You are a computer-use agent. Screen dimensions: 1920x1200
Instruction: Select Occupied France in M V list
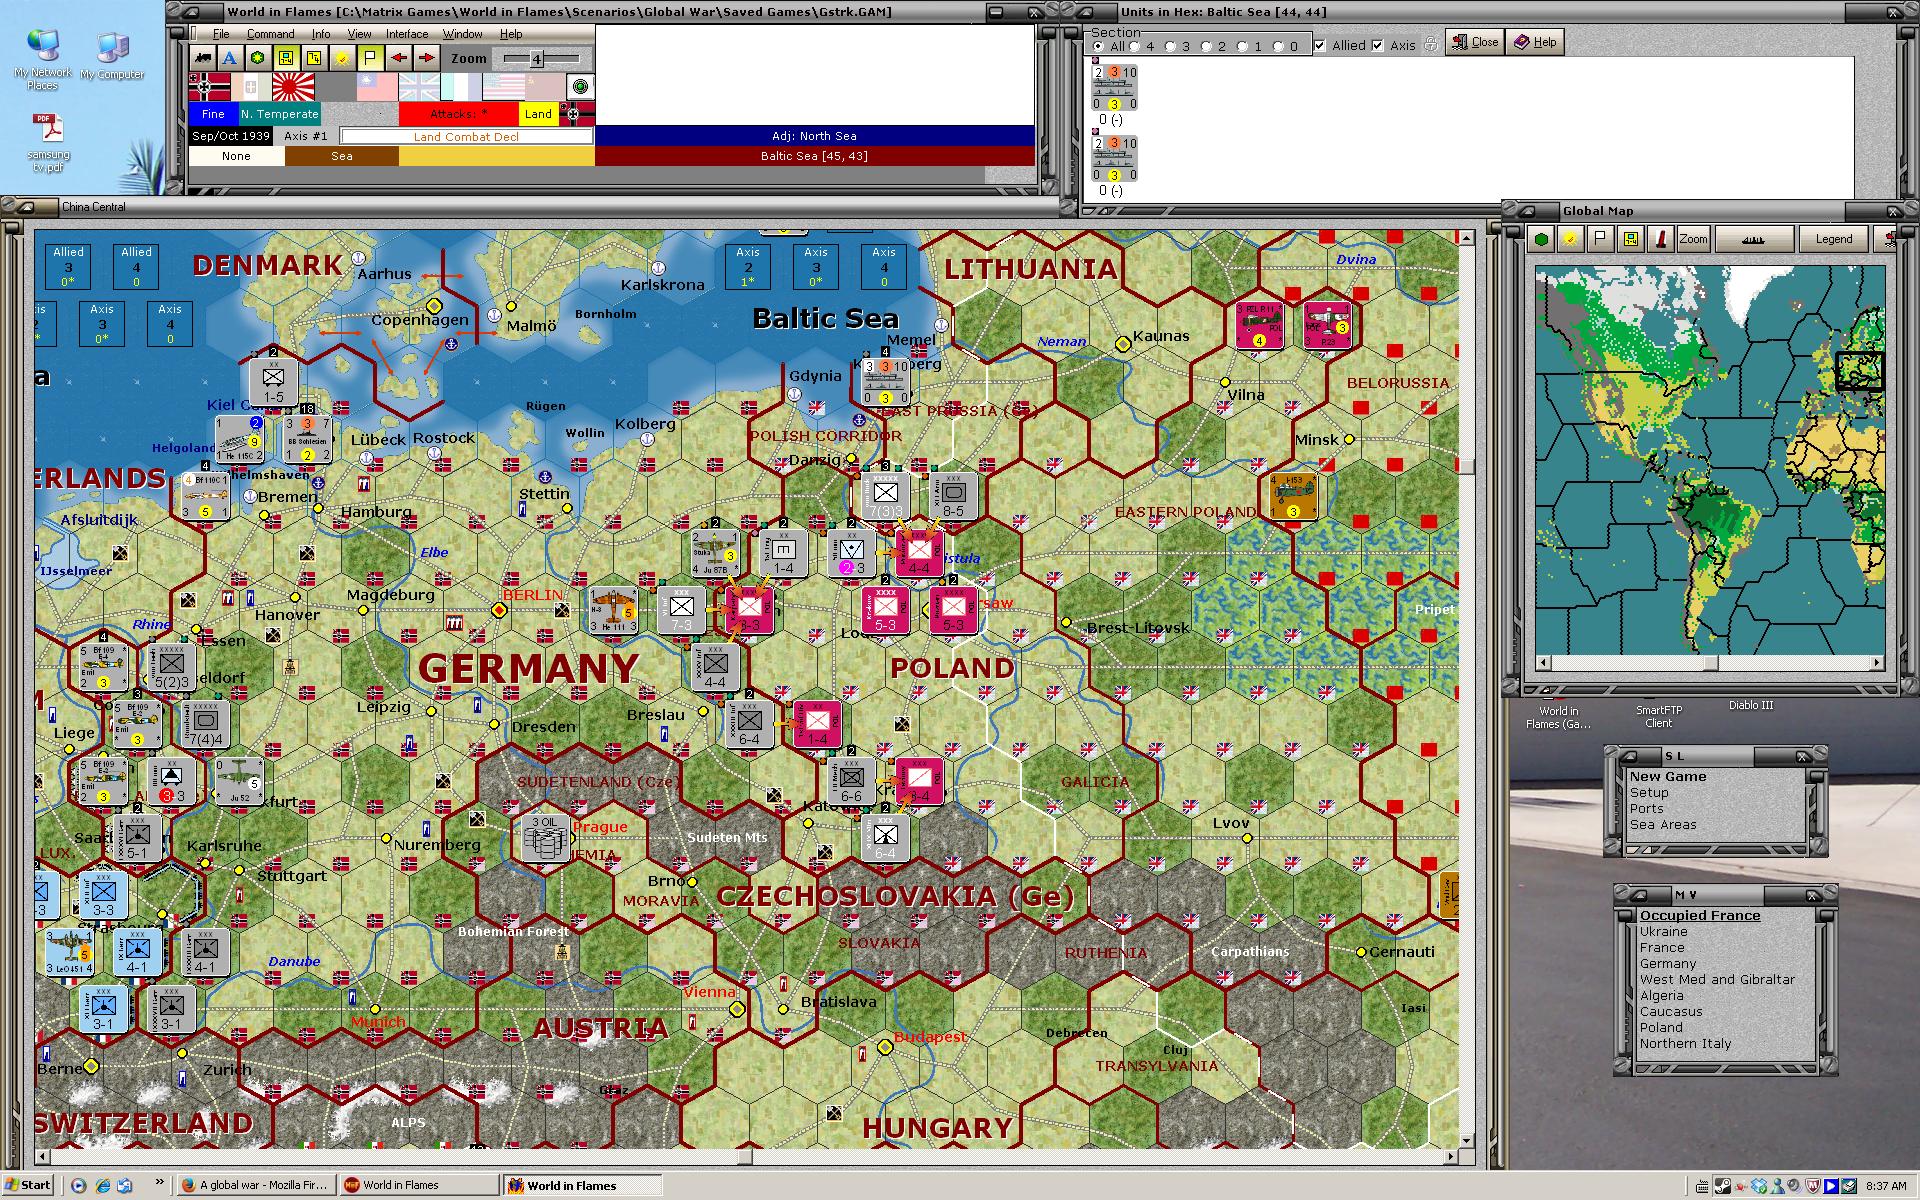click(x=1699, y=915)
